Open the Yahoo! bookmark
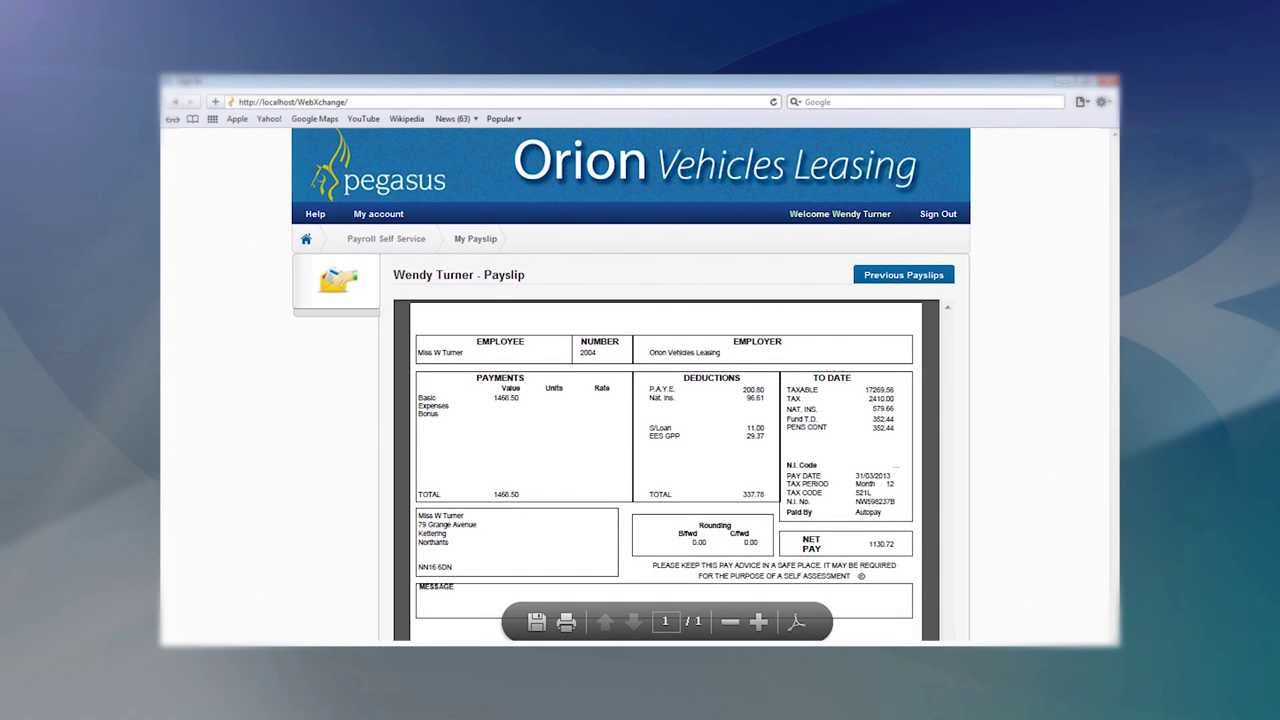The image size is (1280, 720). [269, 119]
